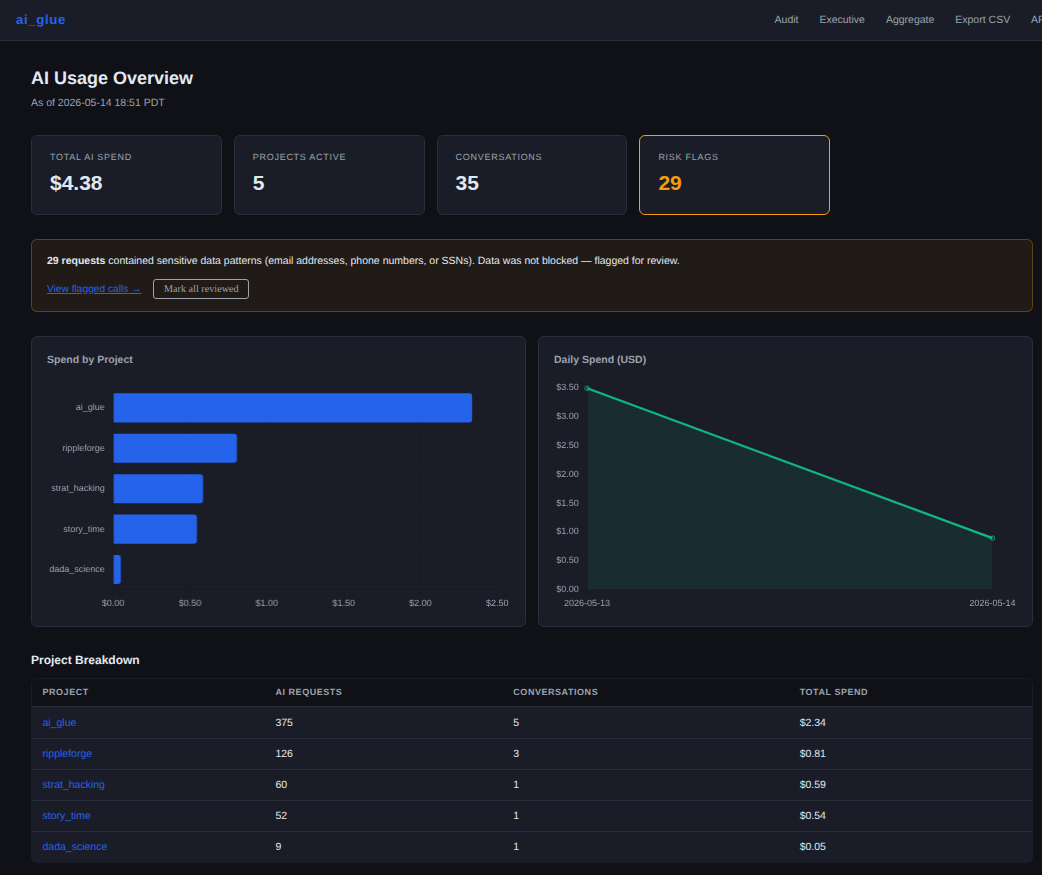Click the View flagged calls link
The image size is (1042, 875).
coord(94,289)
